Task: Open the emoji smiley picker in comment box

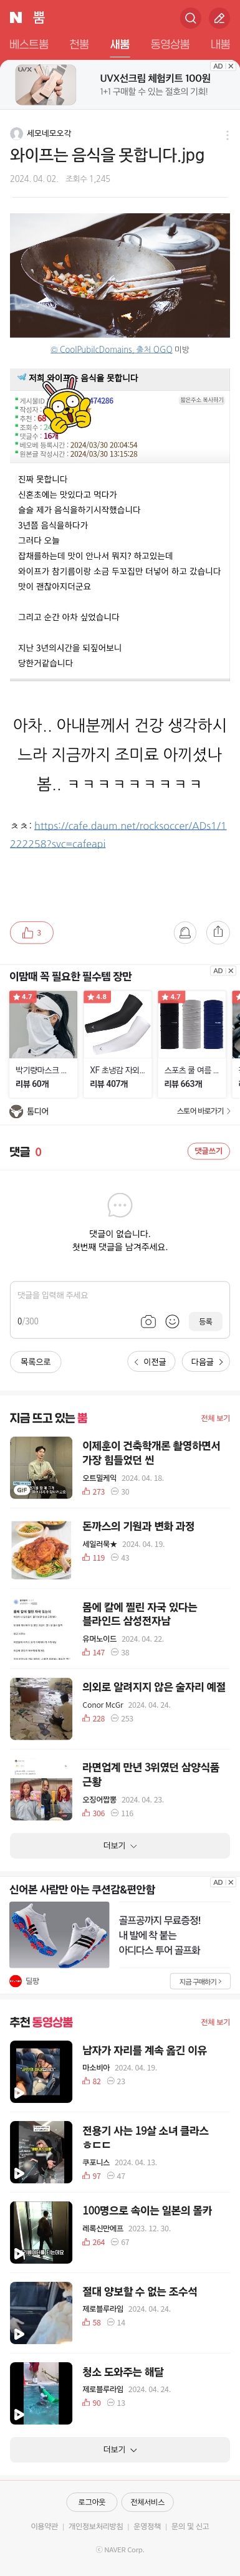Action: pos(172,1321)
